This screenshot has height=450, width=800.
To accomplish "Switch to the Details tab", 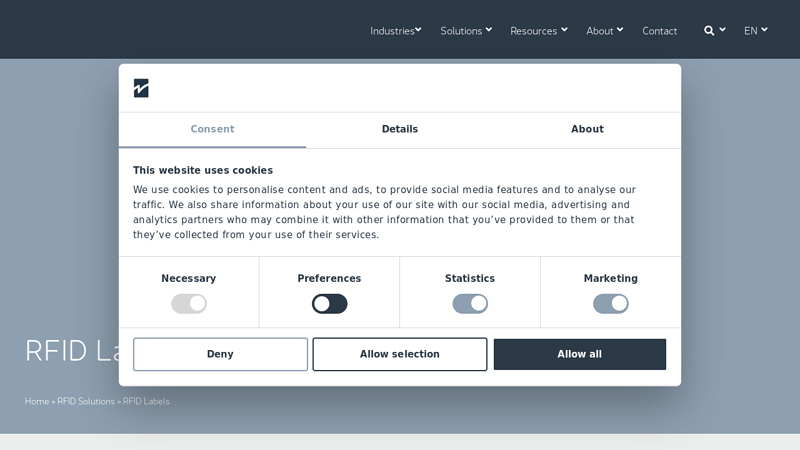I will 400,130.
